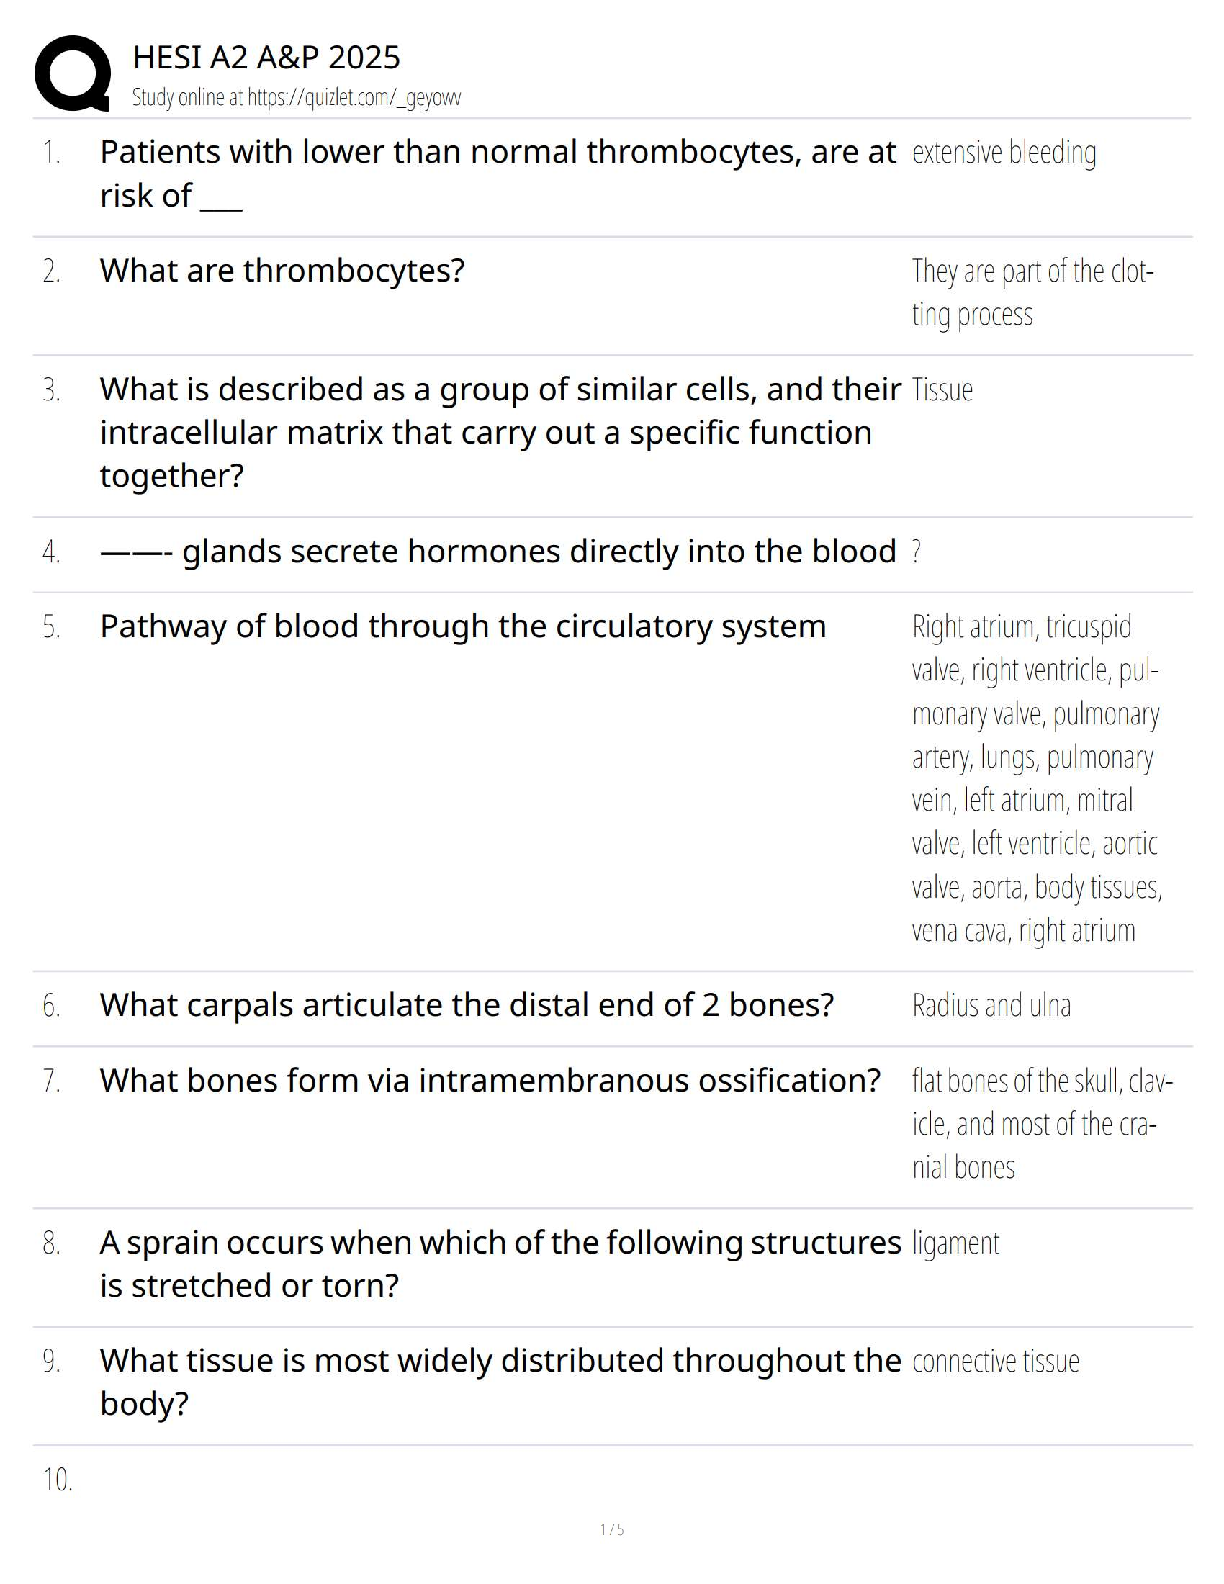1224x1584 pixels.
Task: Click the HESI A2 A&P 2025 title
Action: pos(266,57)
